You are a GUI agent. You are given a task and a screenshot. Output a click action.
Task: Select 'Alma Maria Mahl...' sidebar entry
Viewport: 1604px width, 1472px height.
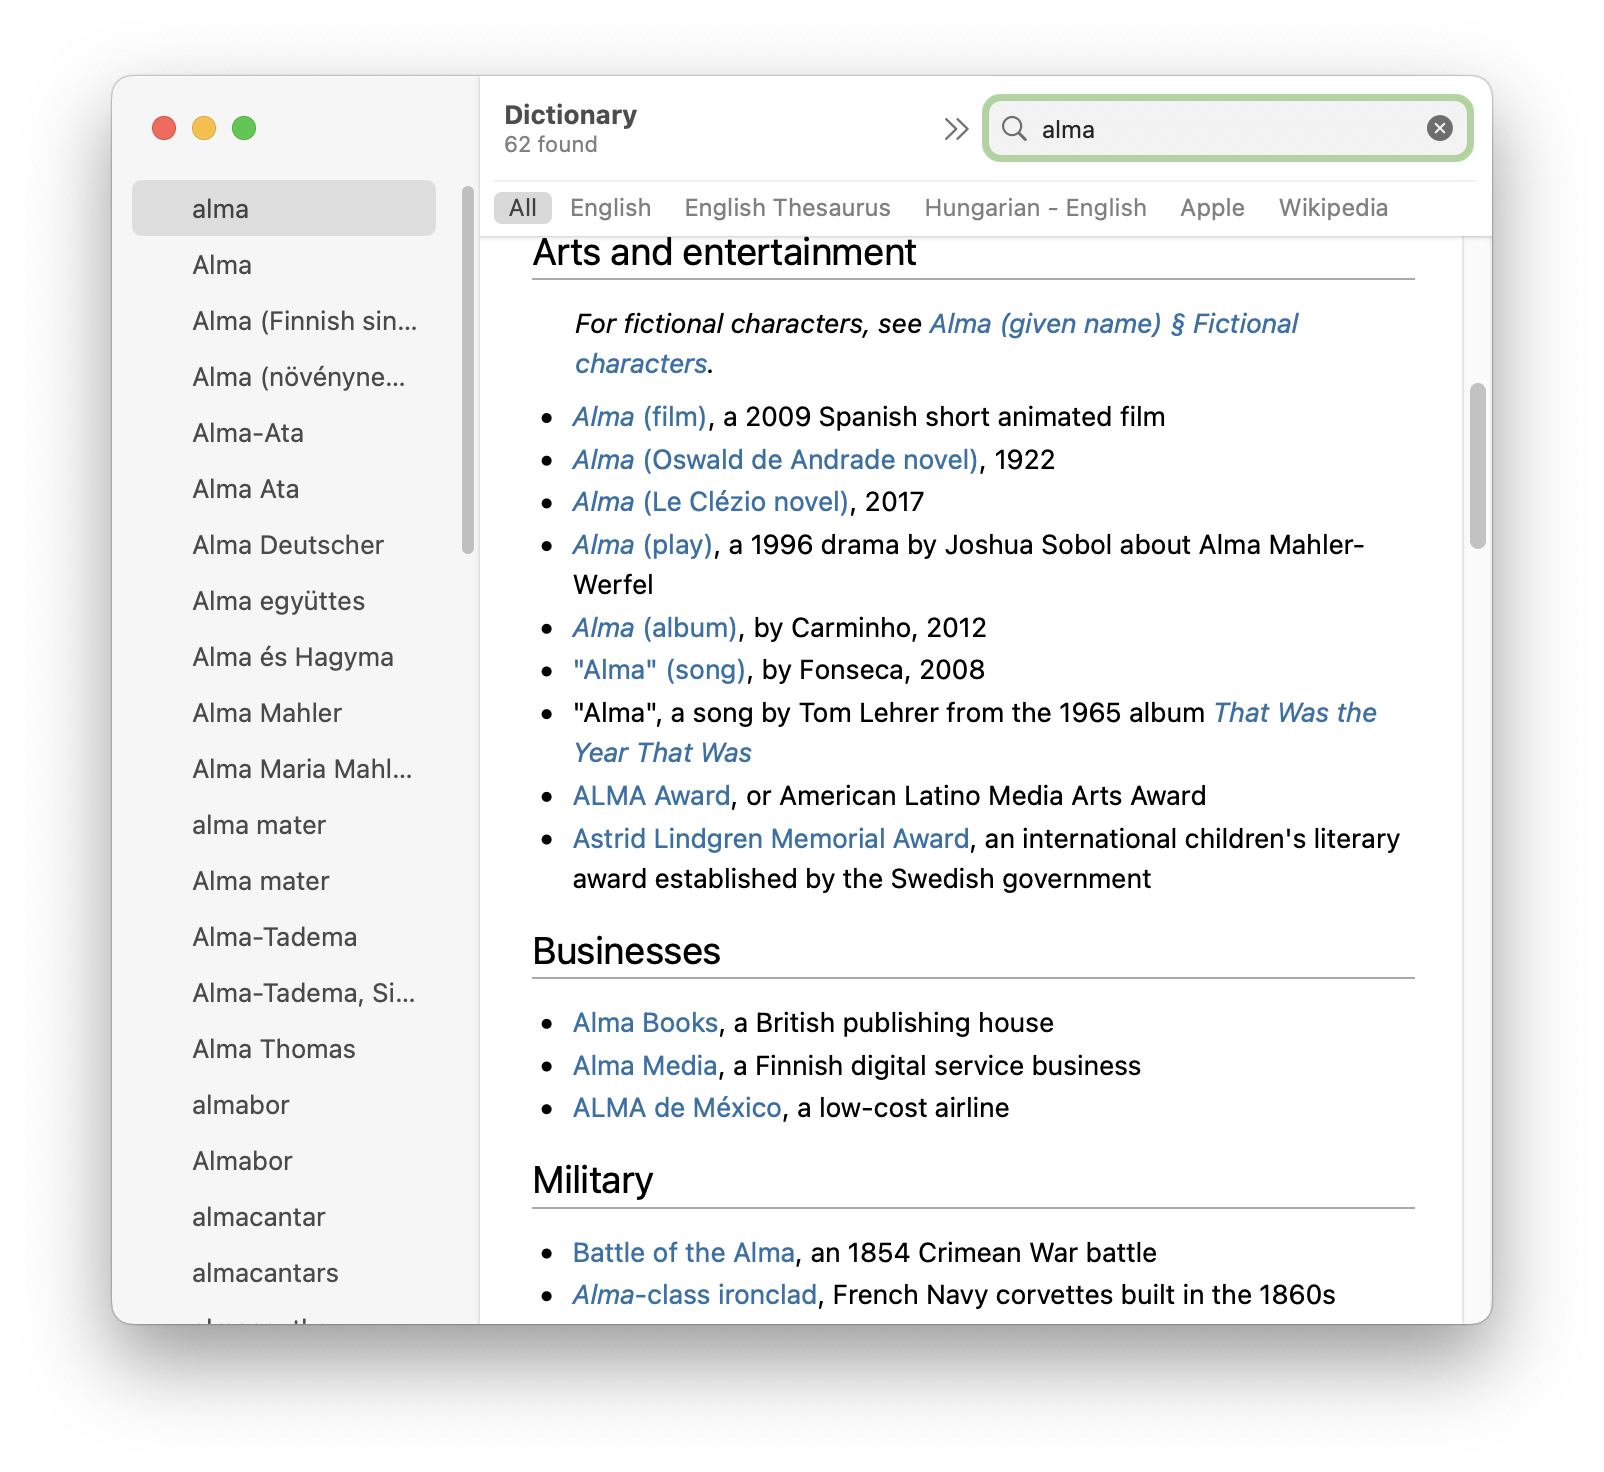click(284, 769)
